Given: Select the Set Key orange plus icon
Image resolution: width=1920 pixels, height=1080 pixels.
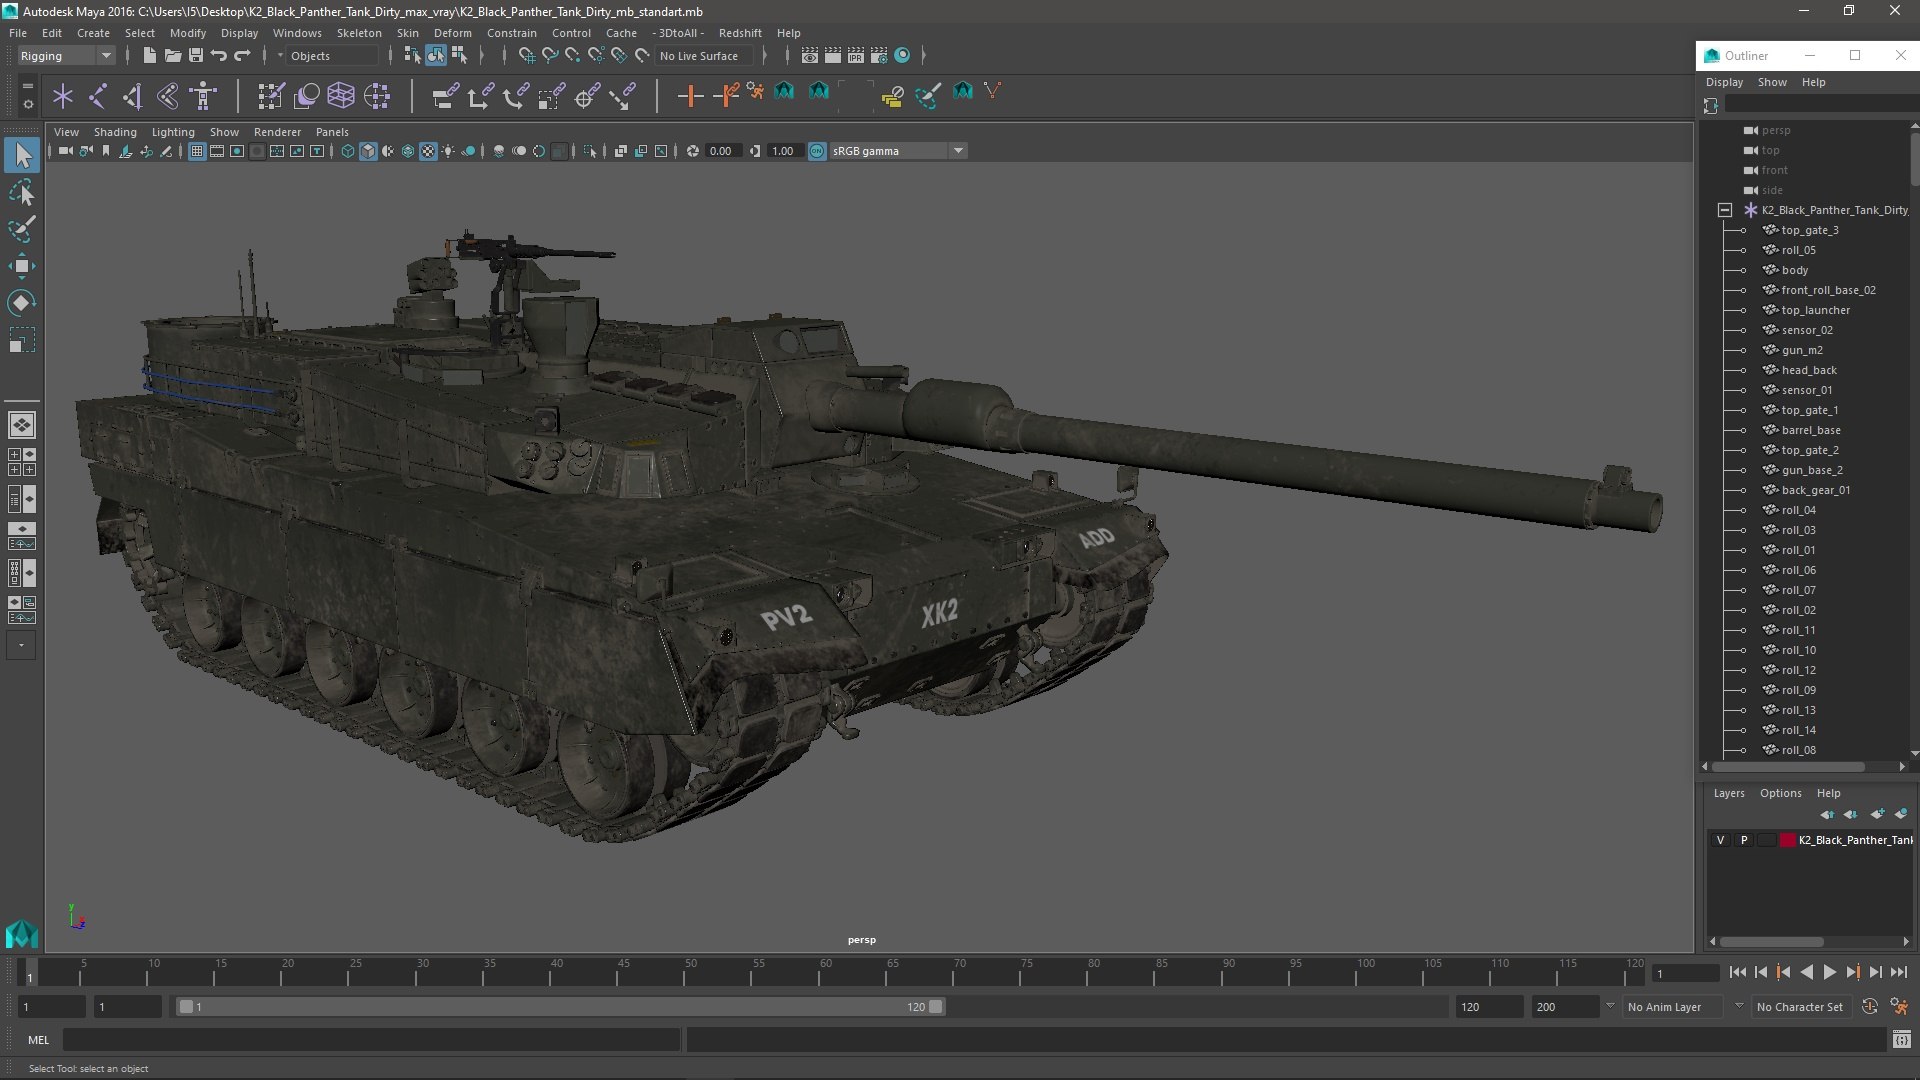Looking at the screenshot, I should tap(690, 96).
